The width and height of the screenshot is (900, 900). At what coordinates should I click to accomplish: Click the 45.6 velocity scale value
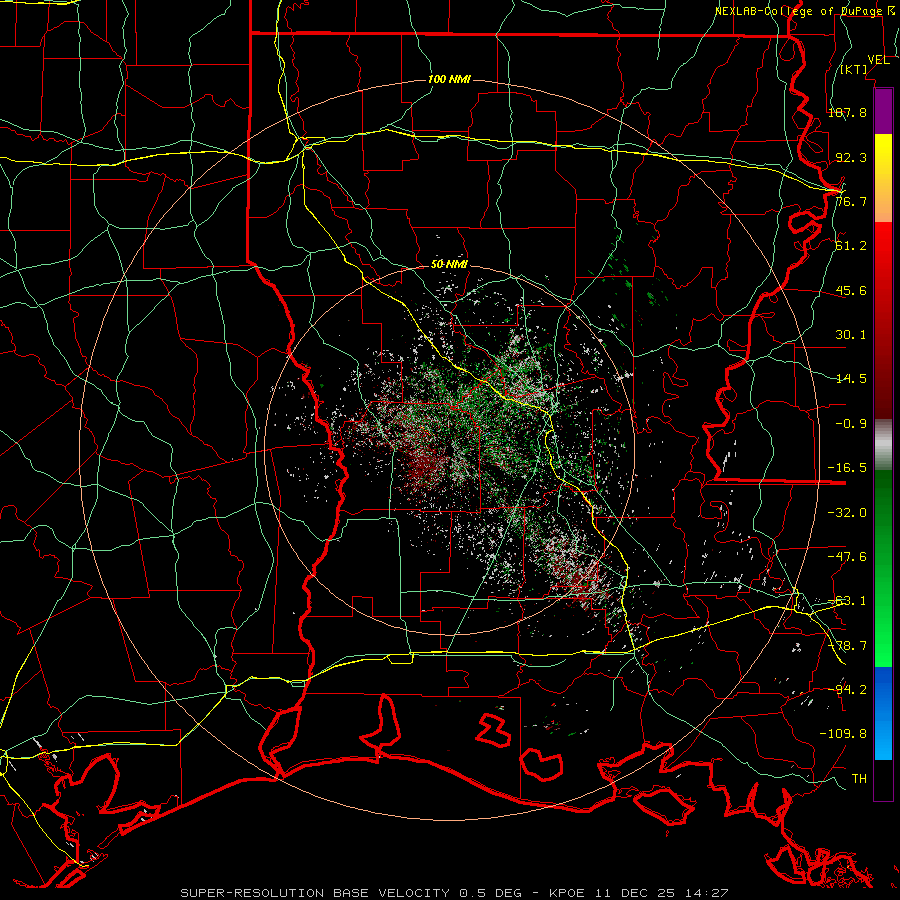point(851,290)
